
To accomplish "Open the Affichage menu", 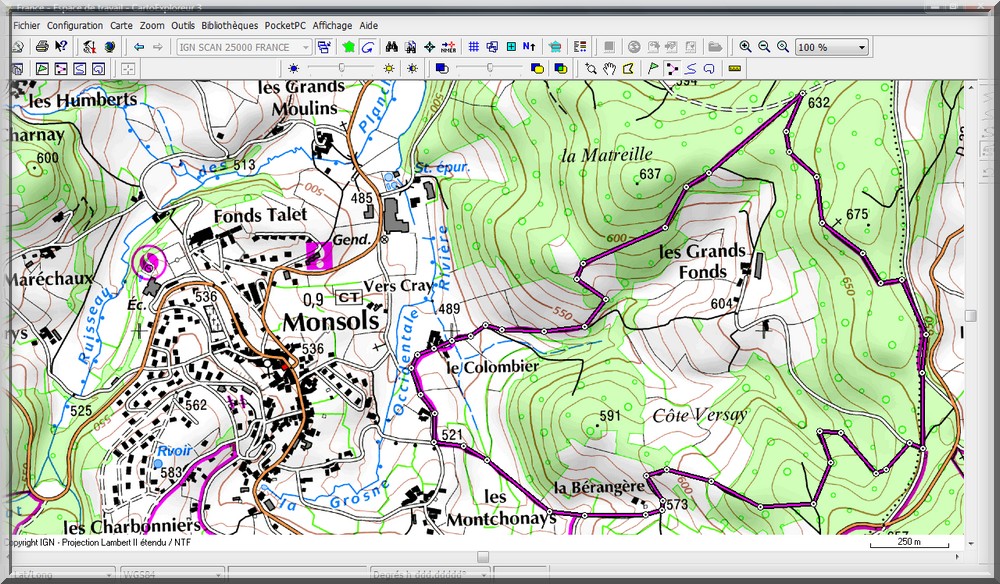I will click(x=332, y=26).
